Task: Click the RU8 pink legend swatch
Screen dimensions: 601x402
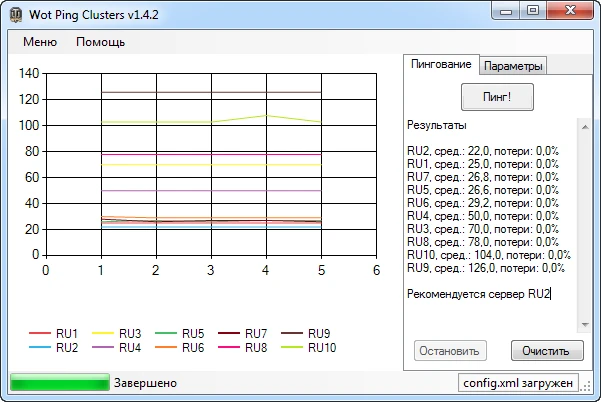Action: click(228, 348)
